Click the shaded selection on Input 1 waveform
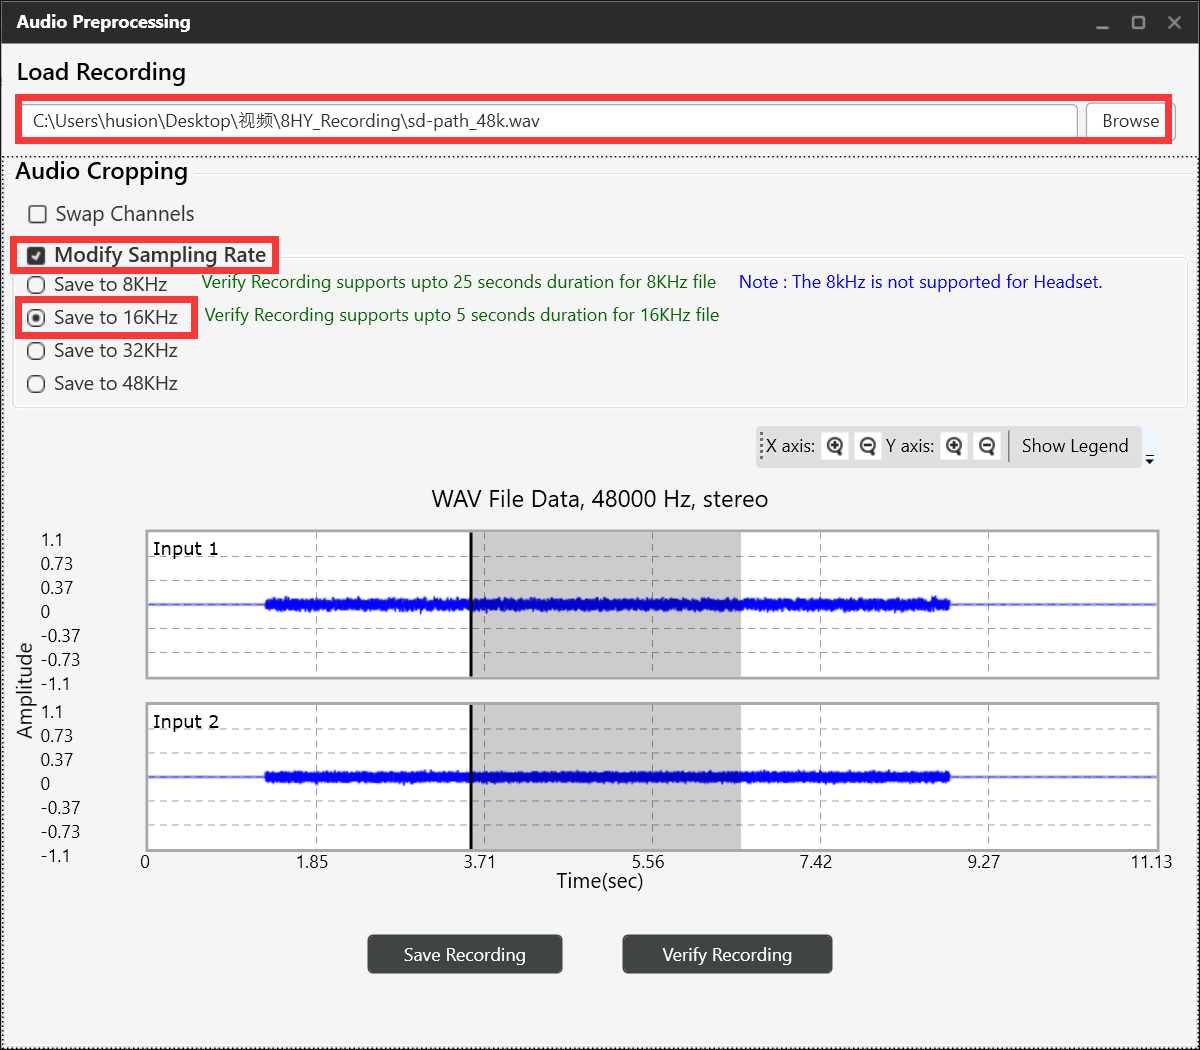Viewport: 1200px width, 1050px height. click(x=605, y=604)
